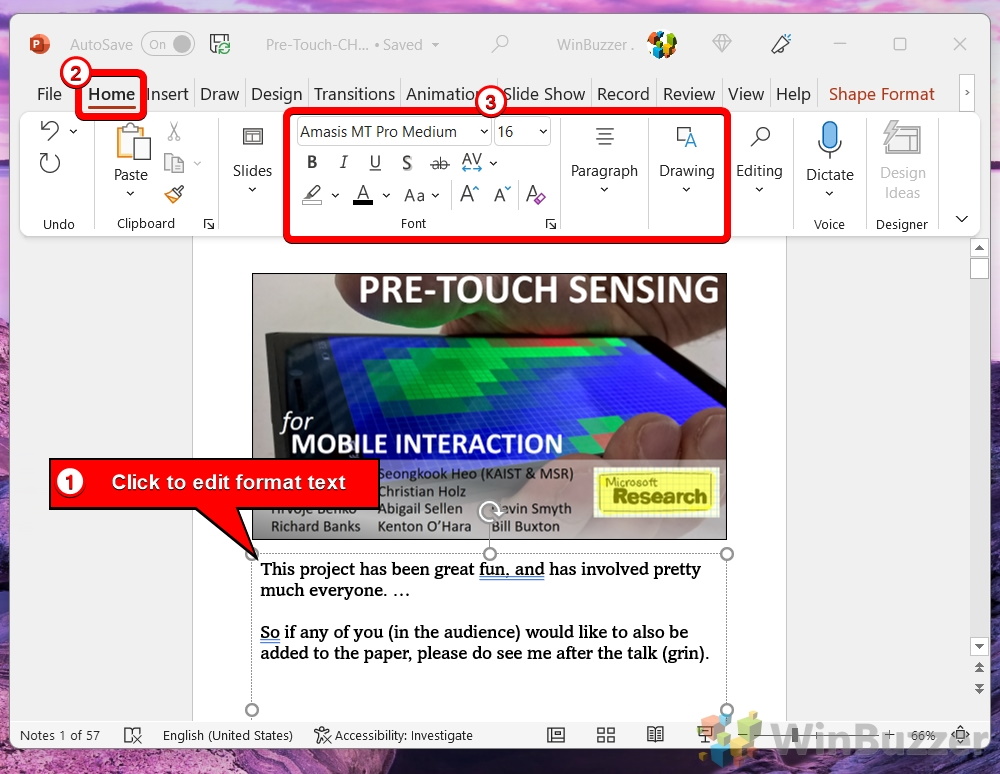This screenshot has width=1000, height=774.
Task: Toggle text Shadow S button
Action: click(407, 163)
